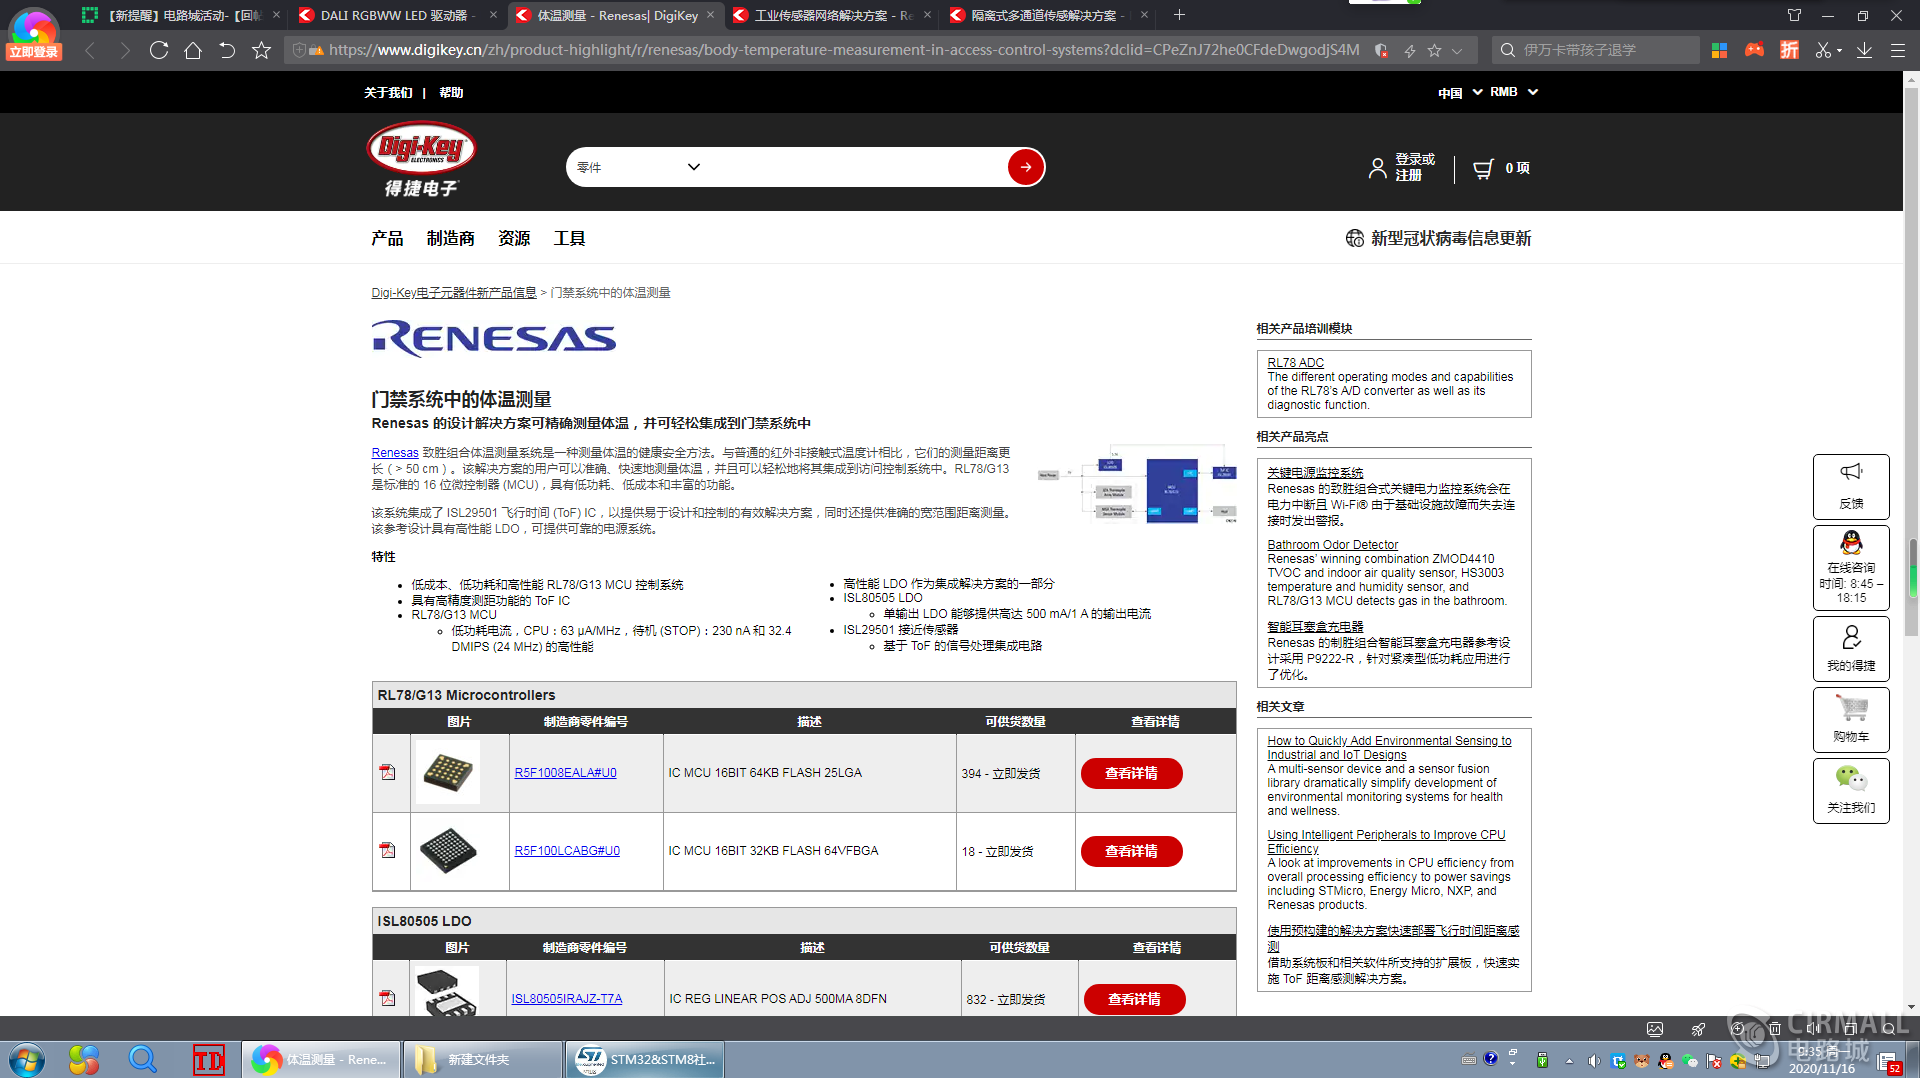This screenshot has height=1078, width=1920.
Task: Open the ISL80505IRAJZ-T7A part link
Action: [x=566, y=999]
